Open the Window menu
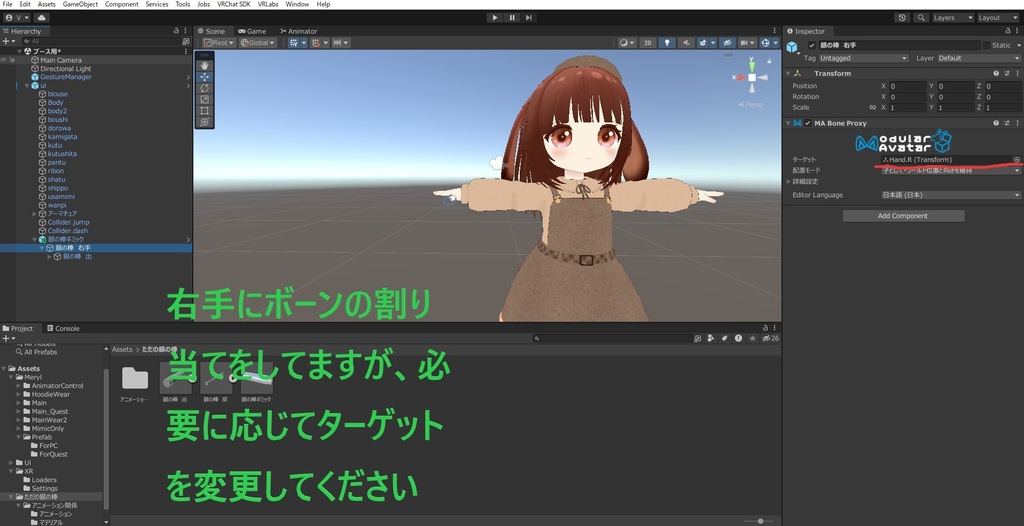This screenshot has width=1024, height=526. [x=297, y=4]
